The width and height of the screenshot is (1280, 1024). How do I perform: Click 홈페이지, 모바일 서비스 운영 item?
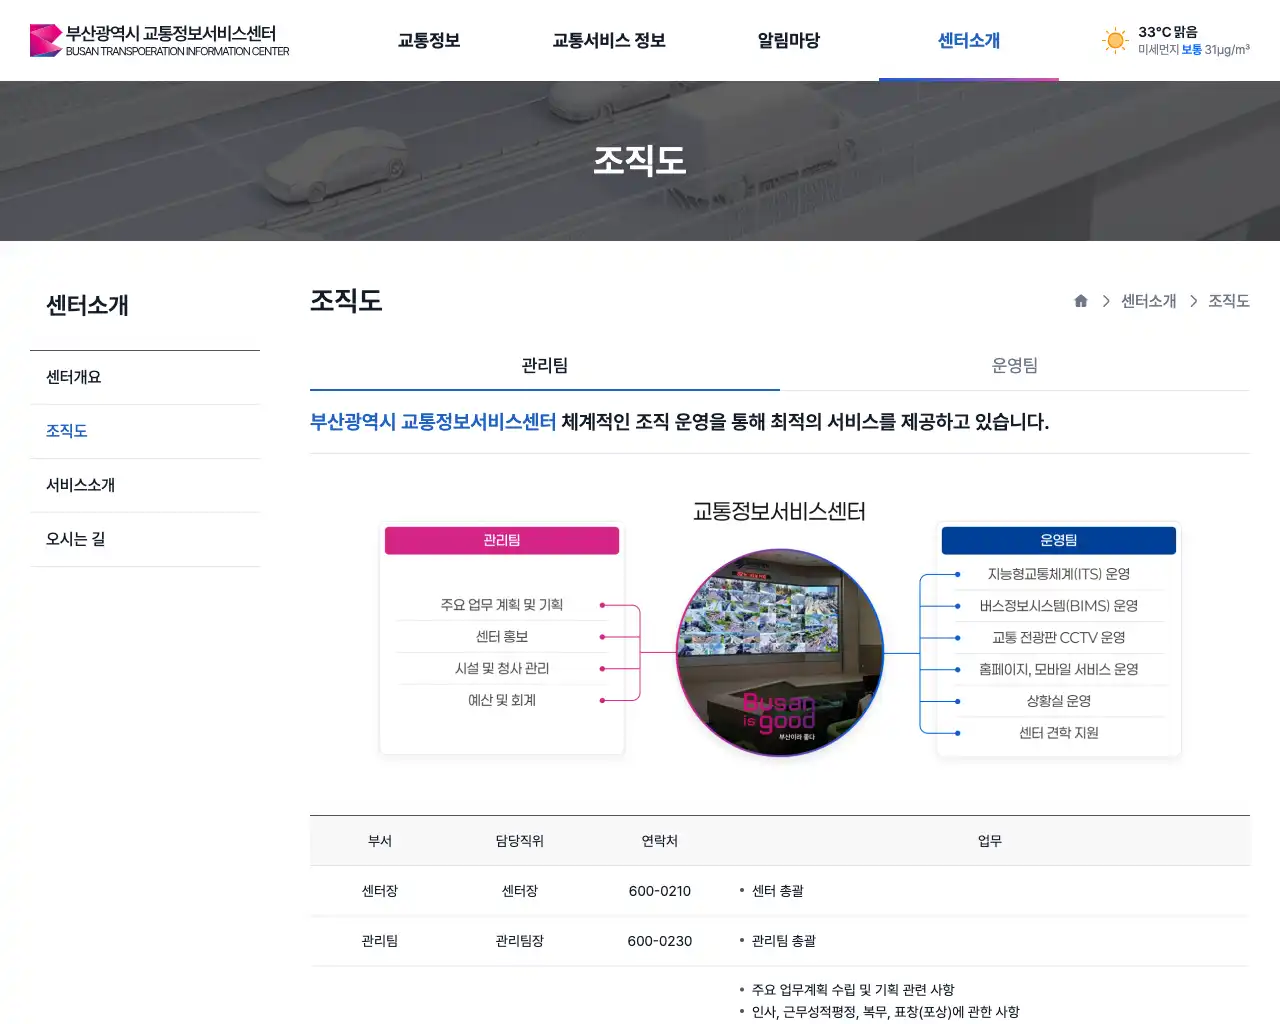1059,670
